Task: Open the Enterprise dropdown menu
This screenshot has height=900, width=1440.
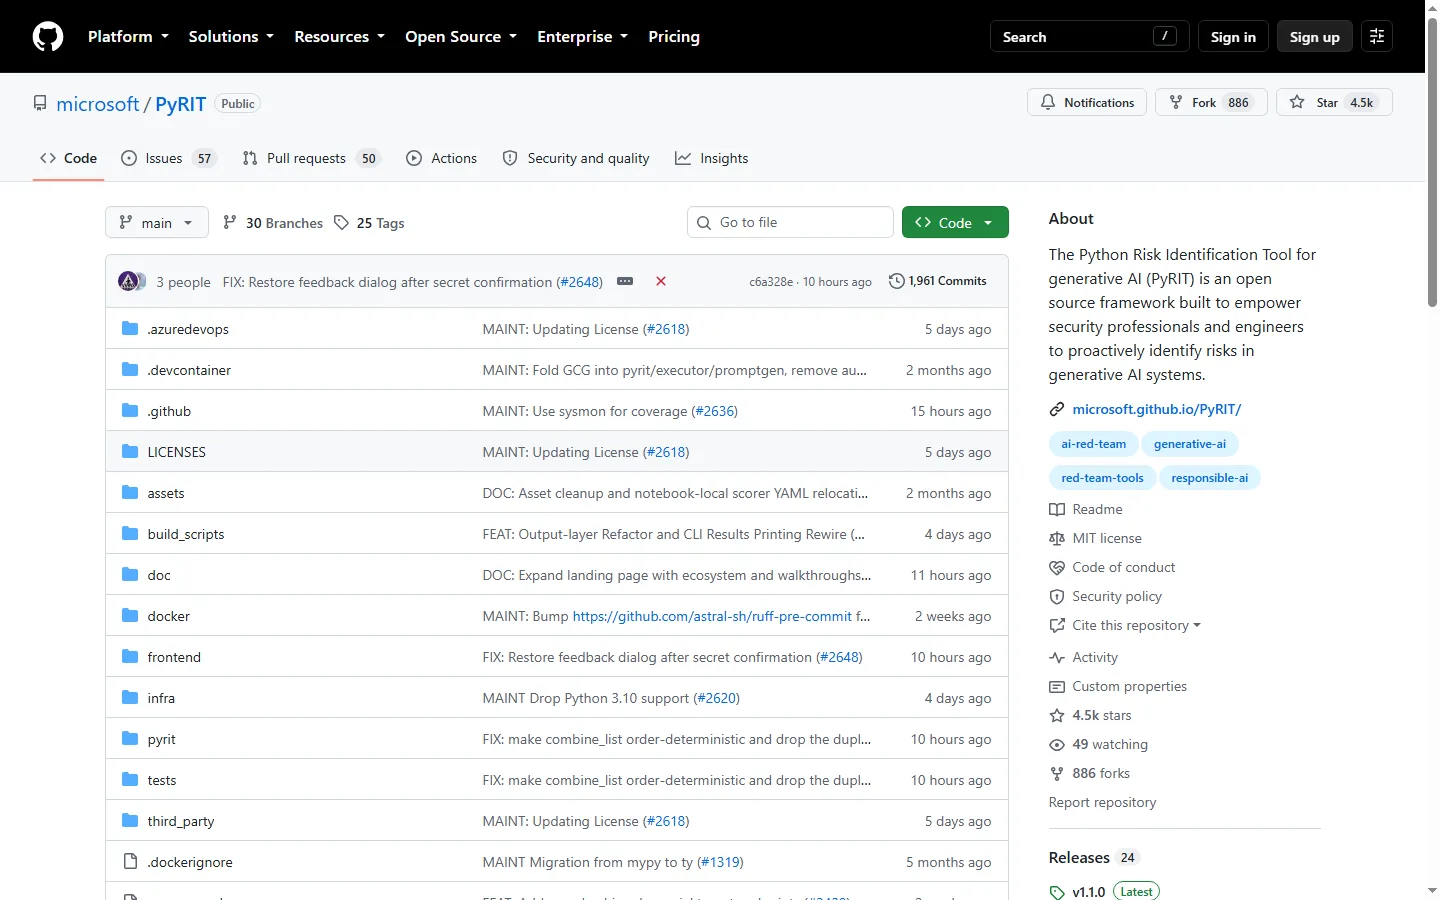Action: (582, 37)
